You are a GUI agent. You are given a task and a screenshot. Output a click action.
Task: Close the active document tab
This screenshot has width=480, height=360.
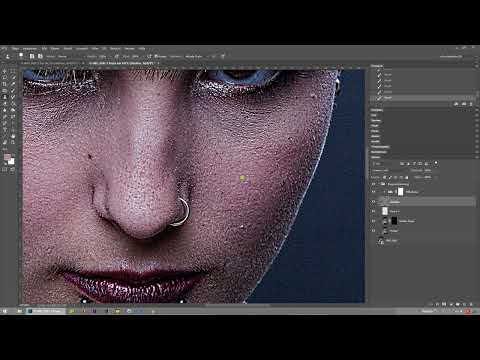point(158,63)
